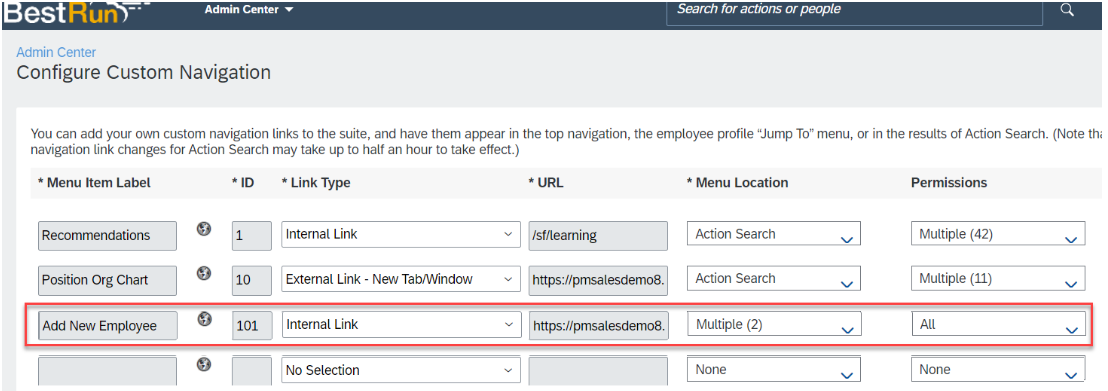The image size is (1108, 391).
Task: Expand the All permissions dropdown
Action: [998, 325]
